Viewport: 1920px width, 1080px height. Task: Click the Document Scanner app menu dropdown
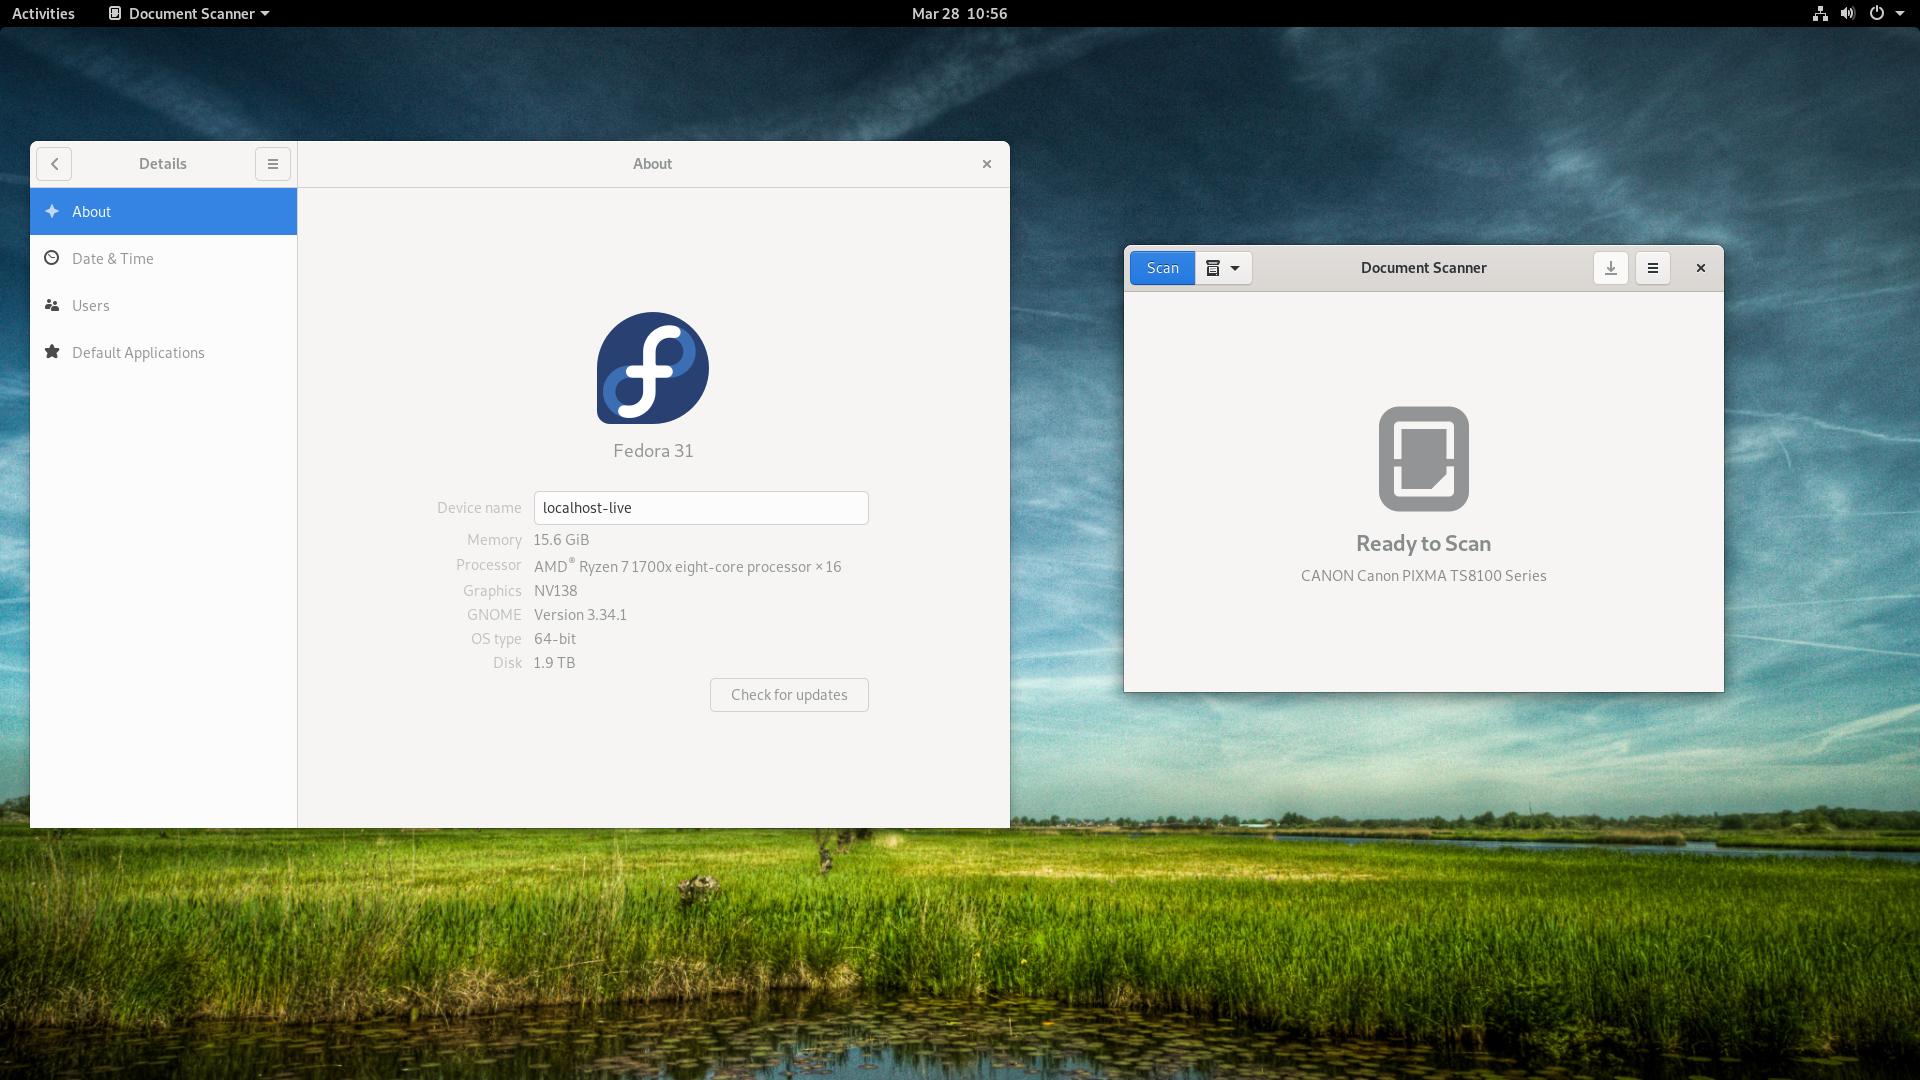189,13
